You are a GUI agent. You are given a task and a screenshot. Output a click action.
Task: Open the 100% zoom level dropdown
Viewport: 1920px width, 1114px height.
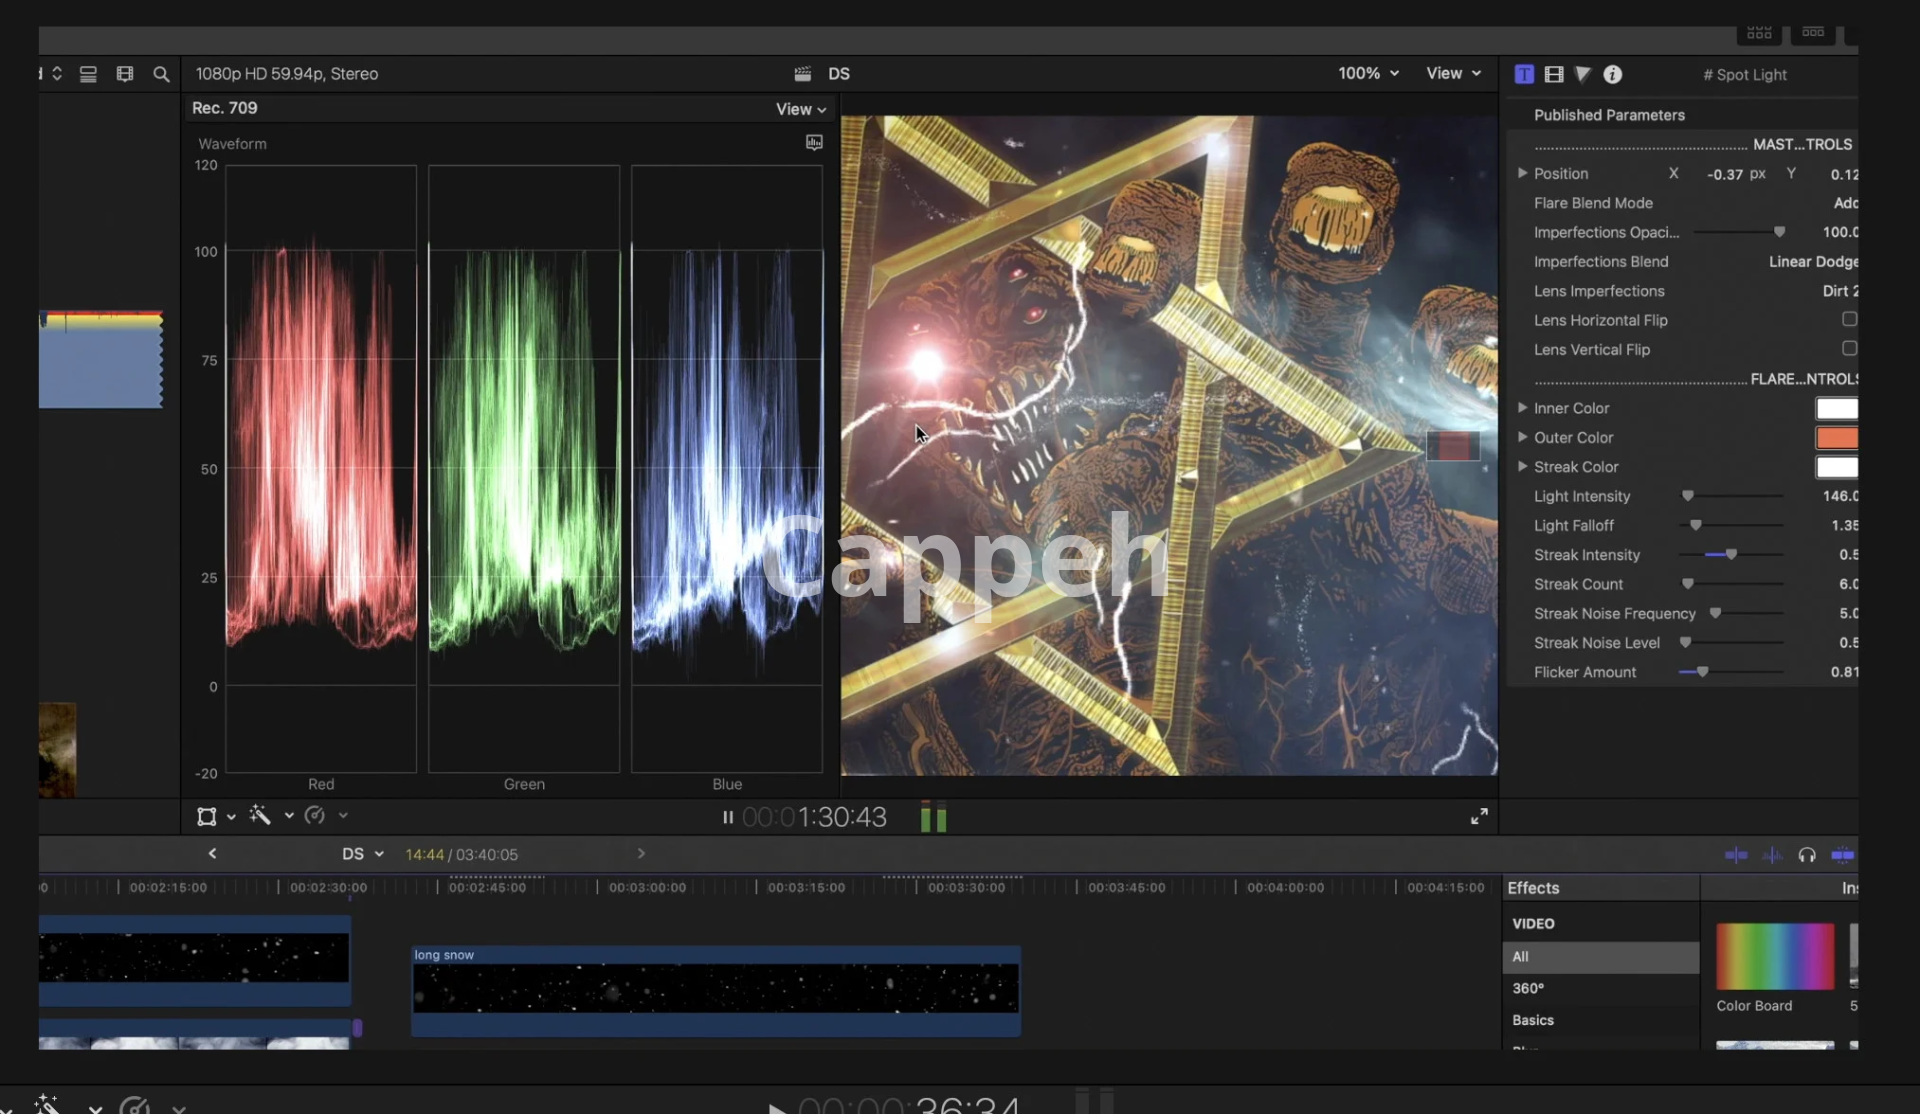click(1368, 73)
